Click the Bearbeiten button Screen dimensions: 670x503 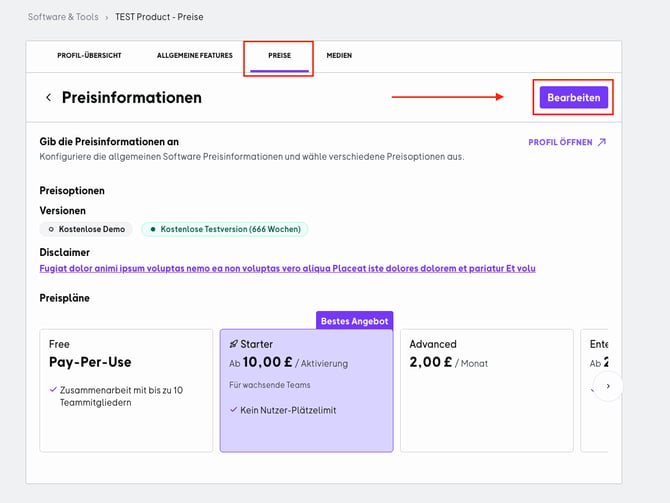573,97
